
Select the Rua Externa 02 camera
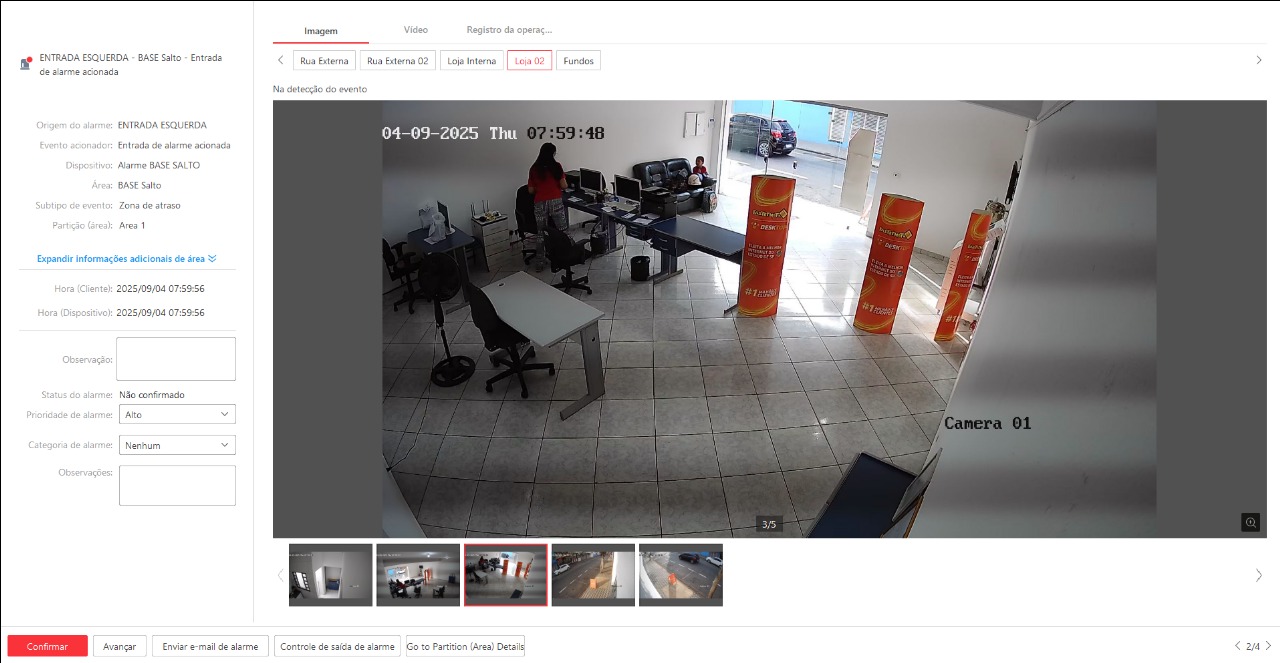397,61
